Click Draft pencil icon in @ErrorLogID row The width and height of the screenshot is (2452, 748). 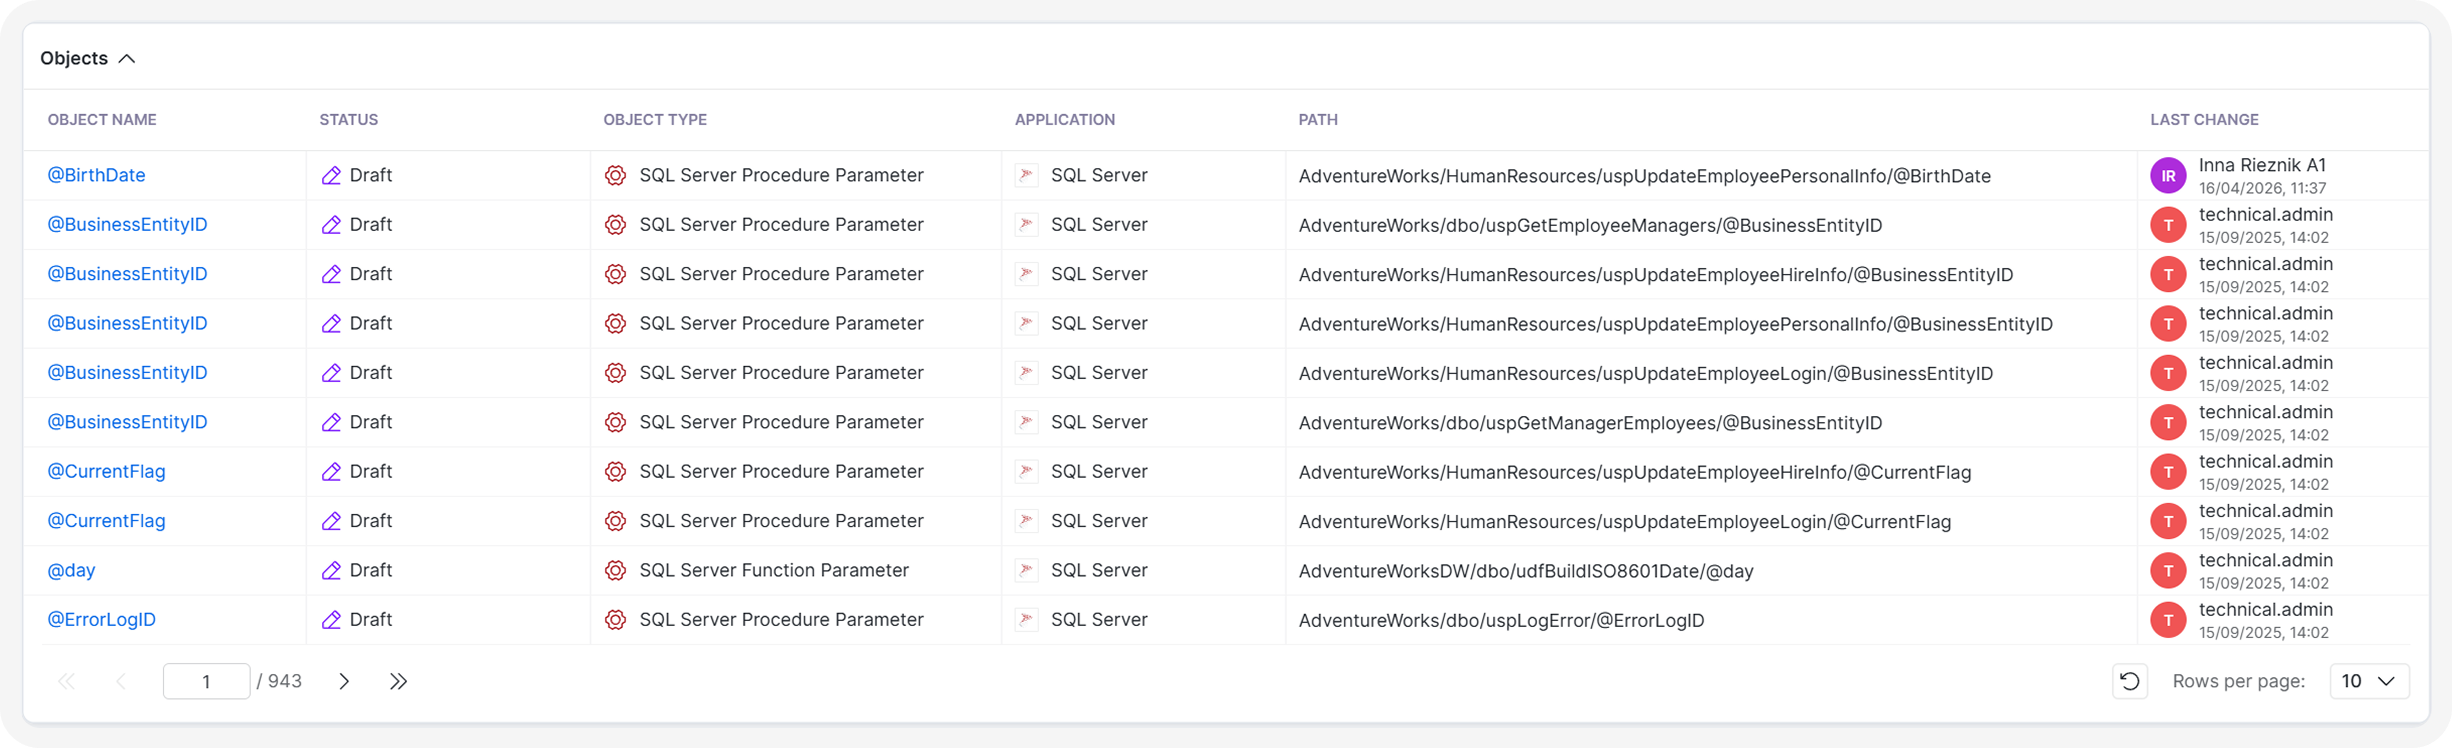[331, 619]
